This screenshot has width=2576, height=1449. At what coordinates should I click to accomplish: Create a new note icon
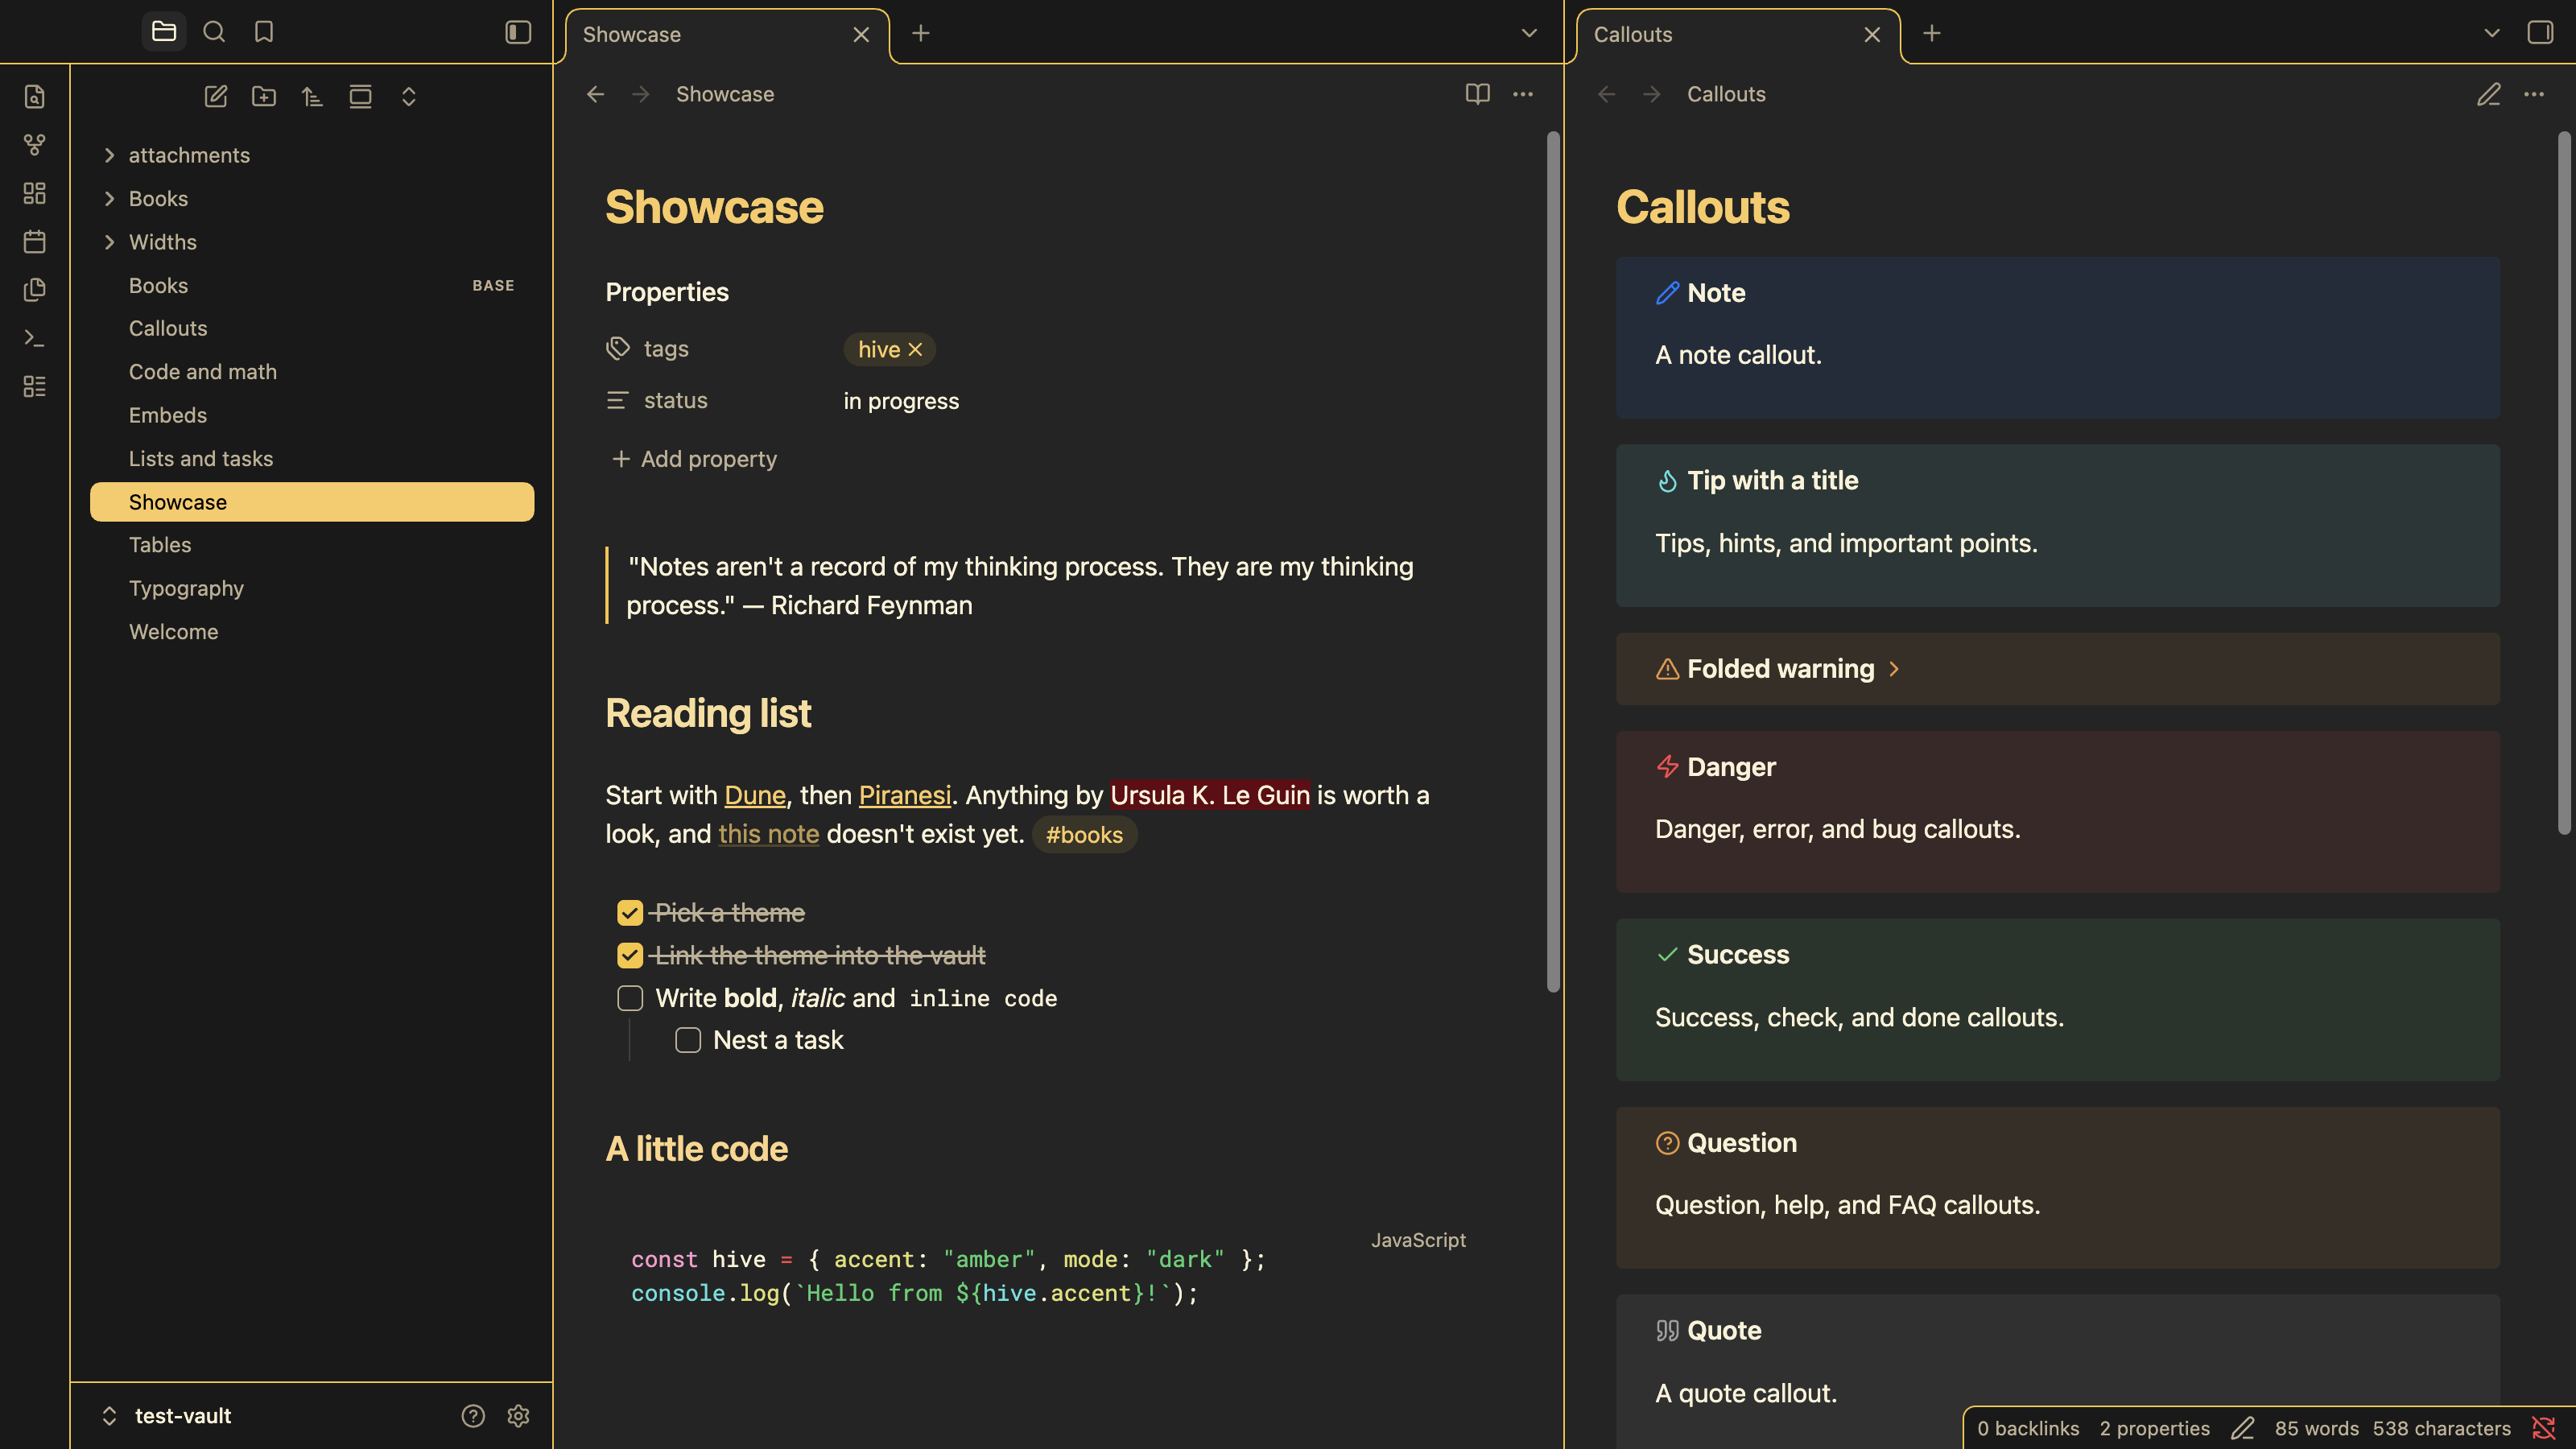pyautogui.click(x=216, y=96)
